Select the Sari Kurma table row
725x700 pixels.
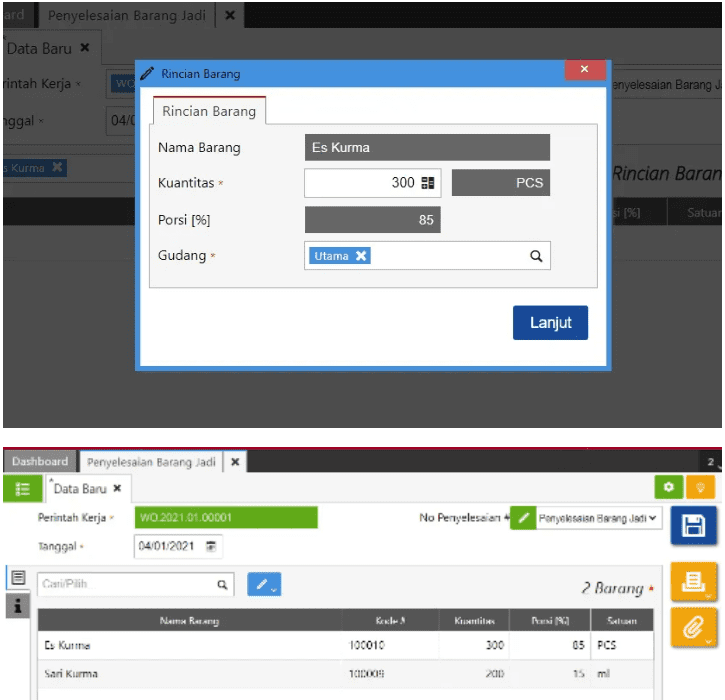[x=346, y=674]
